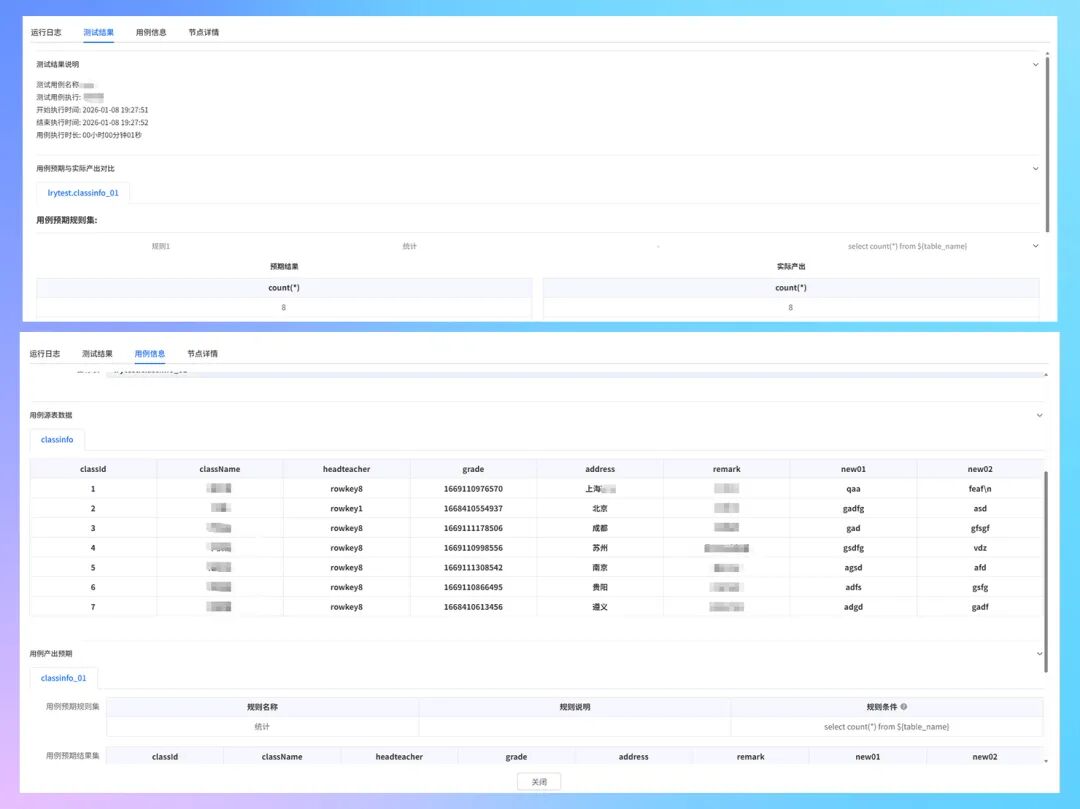Click address cell 北京
Viewport: 1080px width, 809px height.
600,509
